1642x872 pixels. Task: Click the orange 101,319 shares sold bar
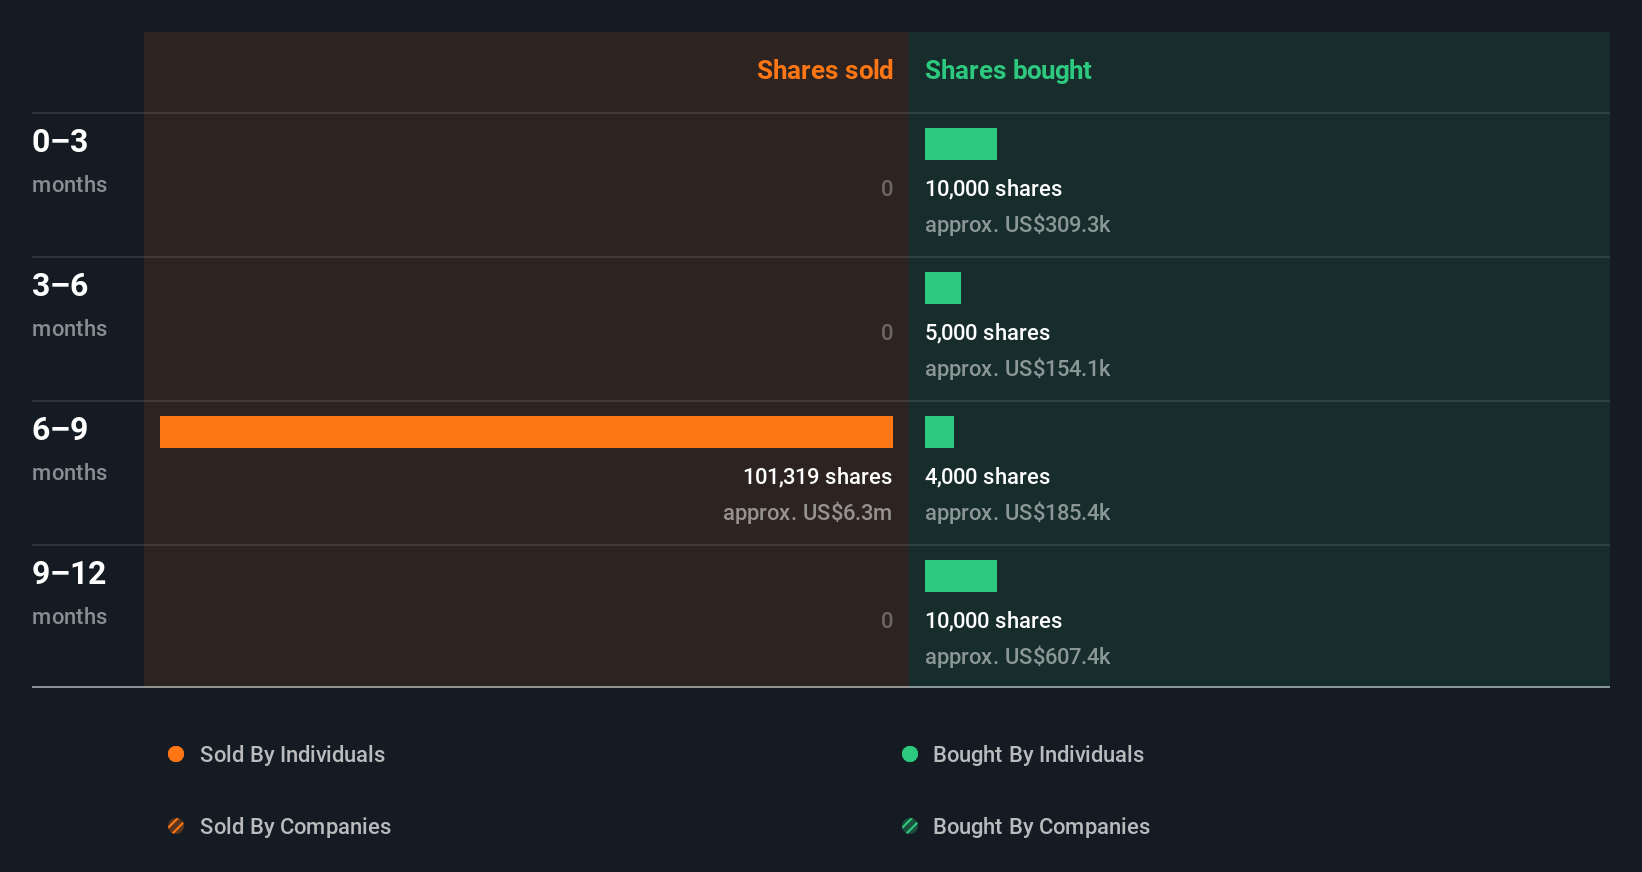coord(526,432)
